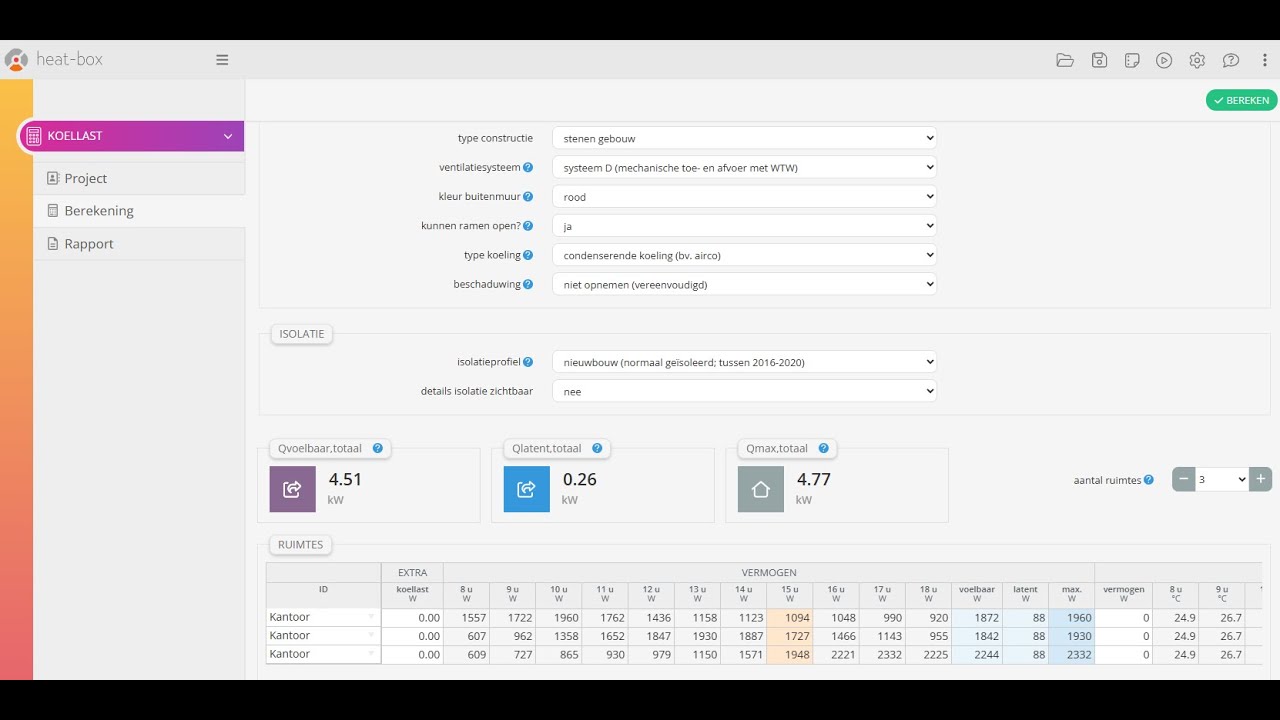Open the ventilatiesysteem dropdown
Screen dimensions: 1280x720
pos(744,167)
